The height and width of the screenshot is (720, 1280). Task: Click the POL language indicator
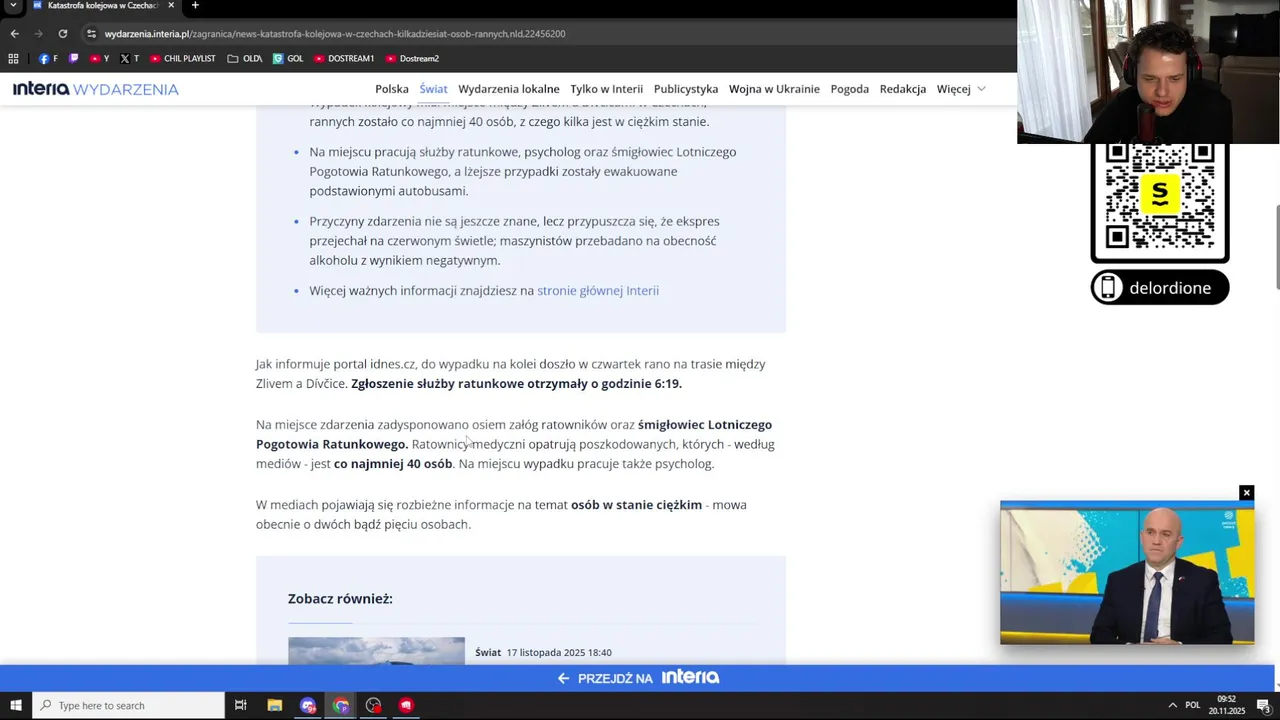tap(1193, 706)
